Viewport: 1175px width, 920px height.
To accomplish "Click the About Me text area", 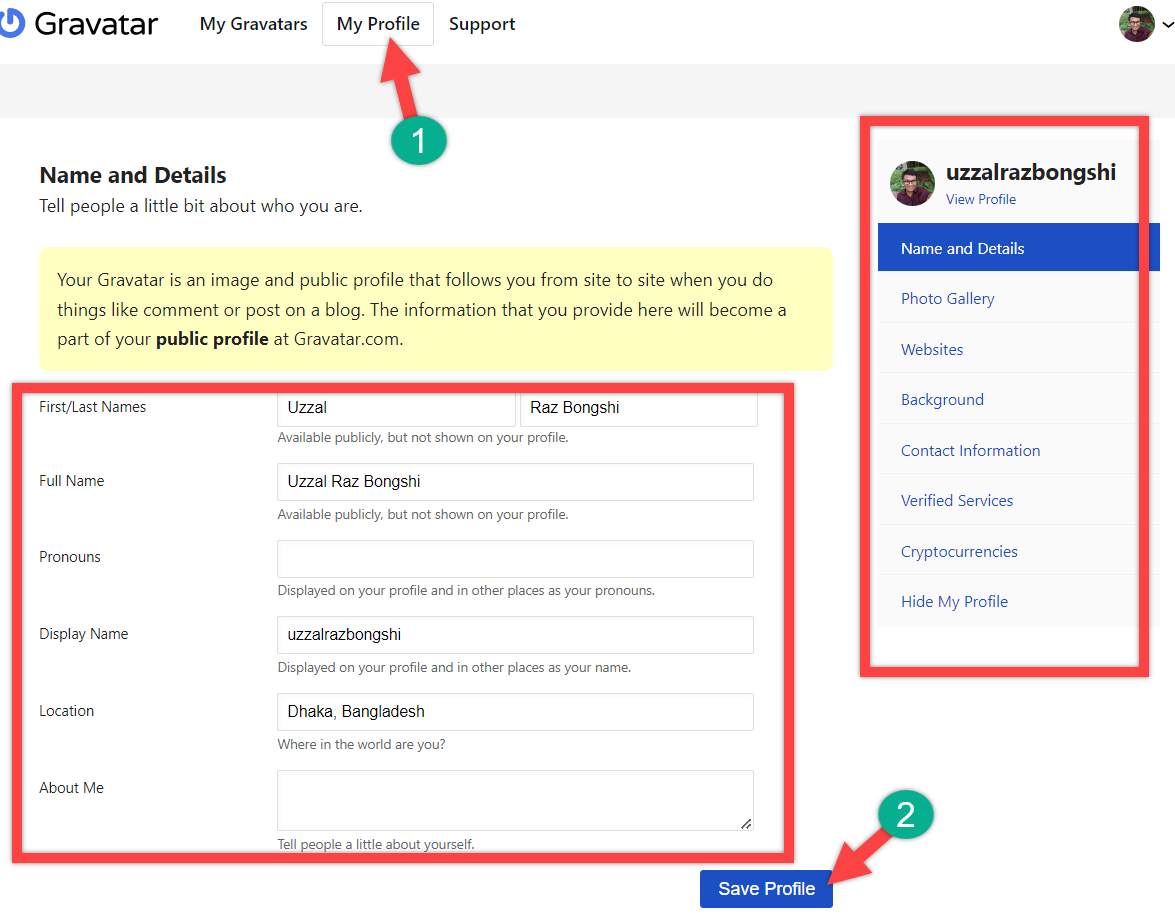I will coord(516,800).
